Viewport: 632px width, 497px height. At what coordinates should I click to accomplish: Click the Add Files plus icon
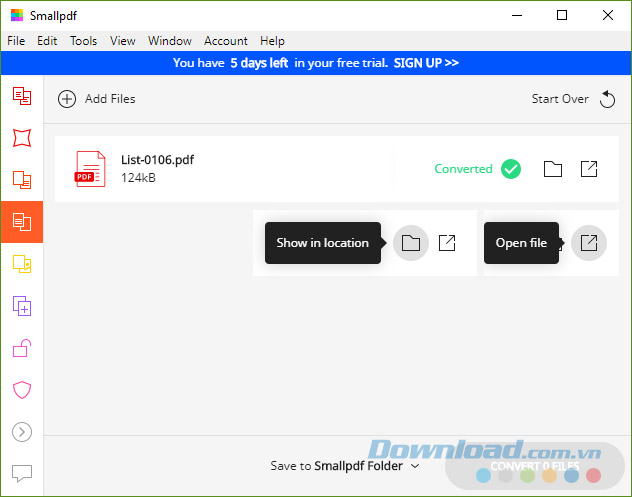click(67, 99)
